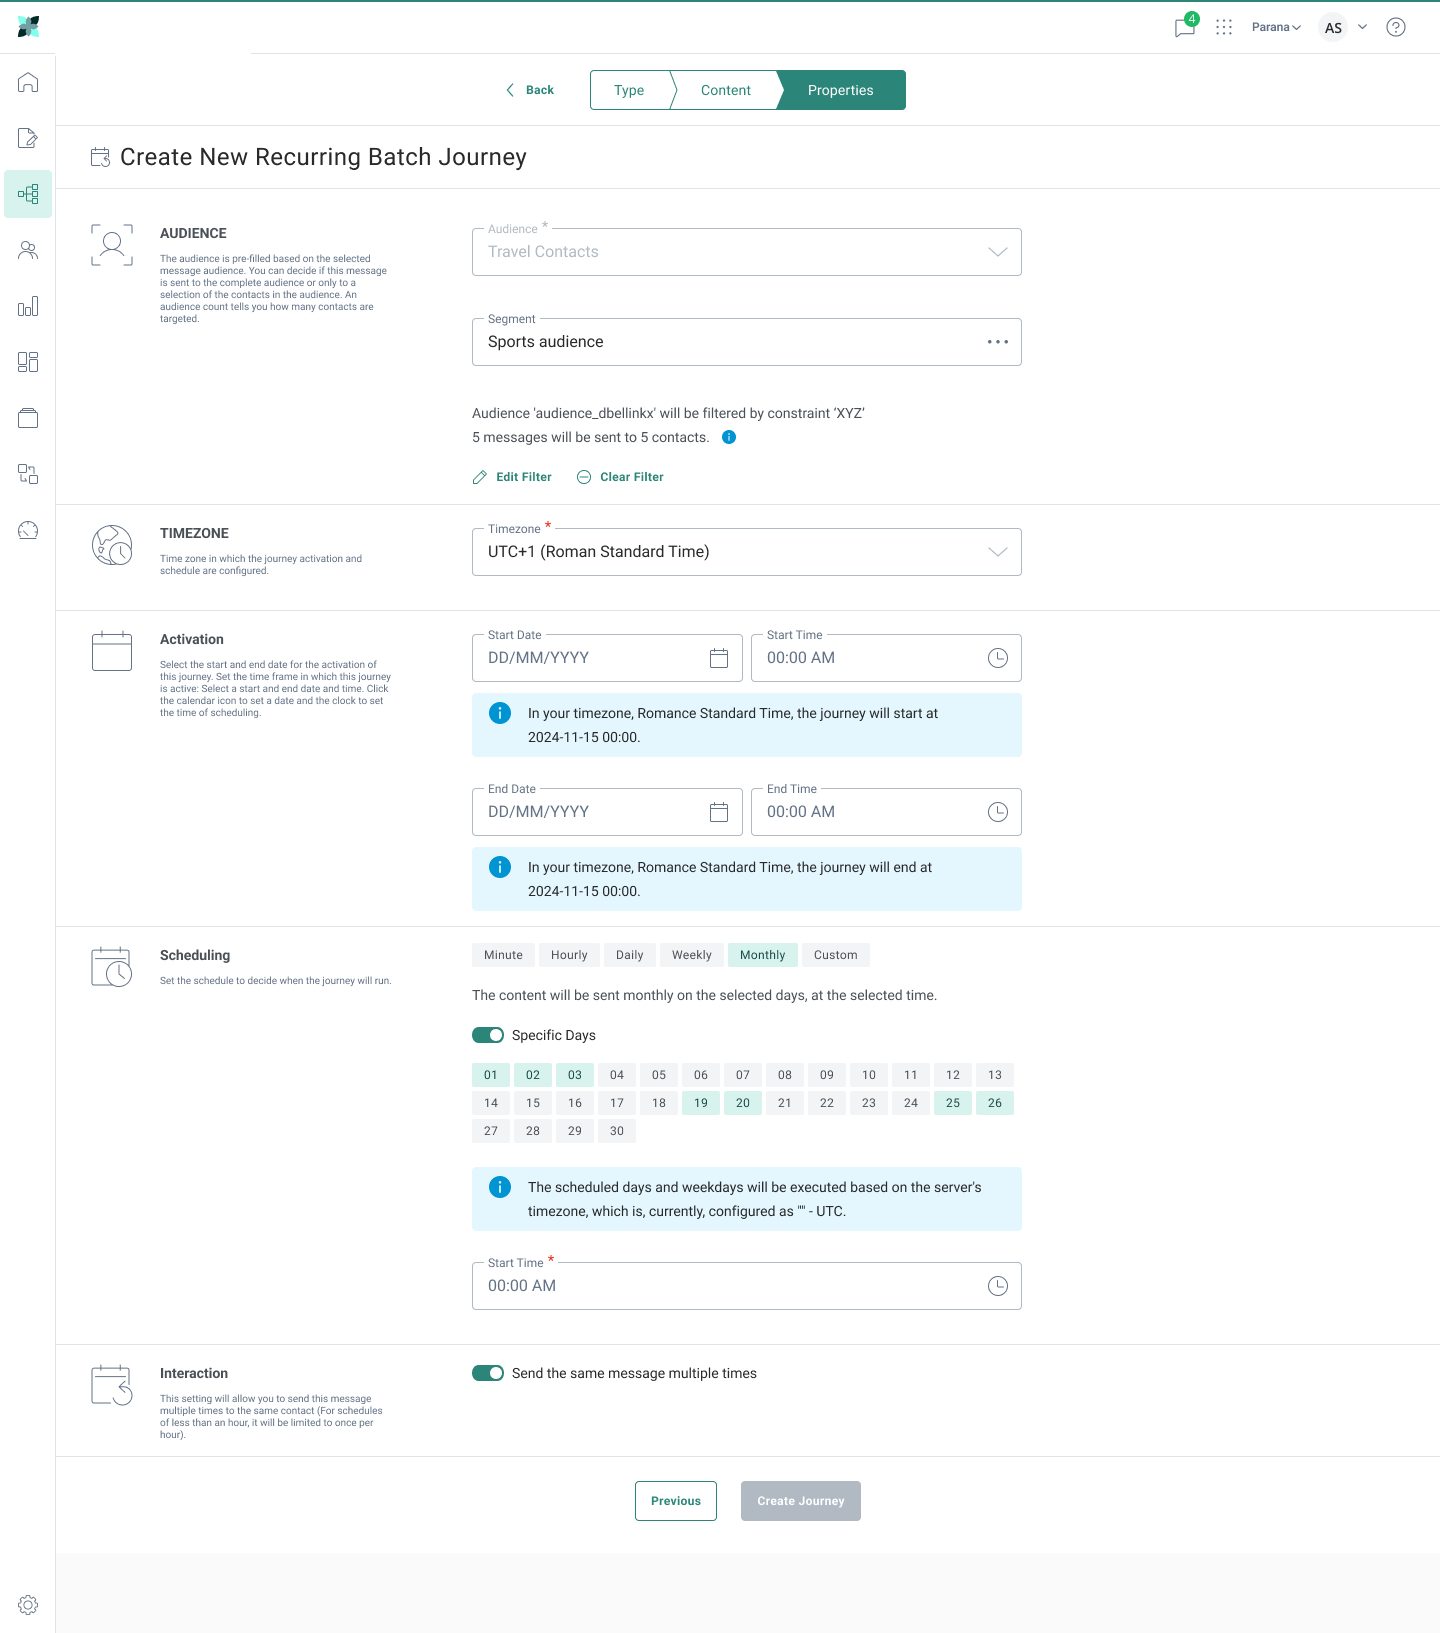Open the help question mark icon
Image resolution: width=1440 pixels, height=1633 pixels.
click(x=1396, y=27)
